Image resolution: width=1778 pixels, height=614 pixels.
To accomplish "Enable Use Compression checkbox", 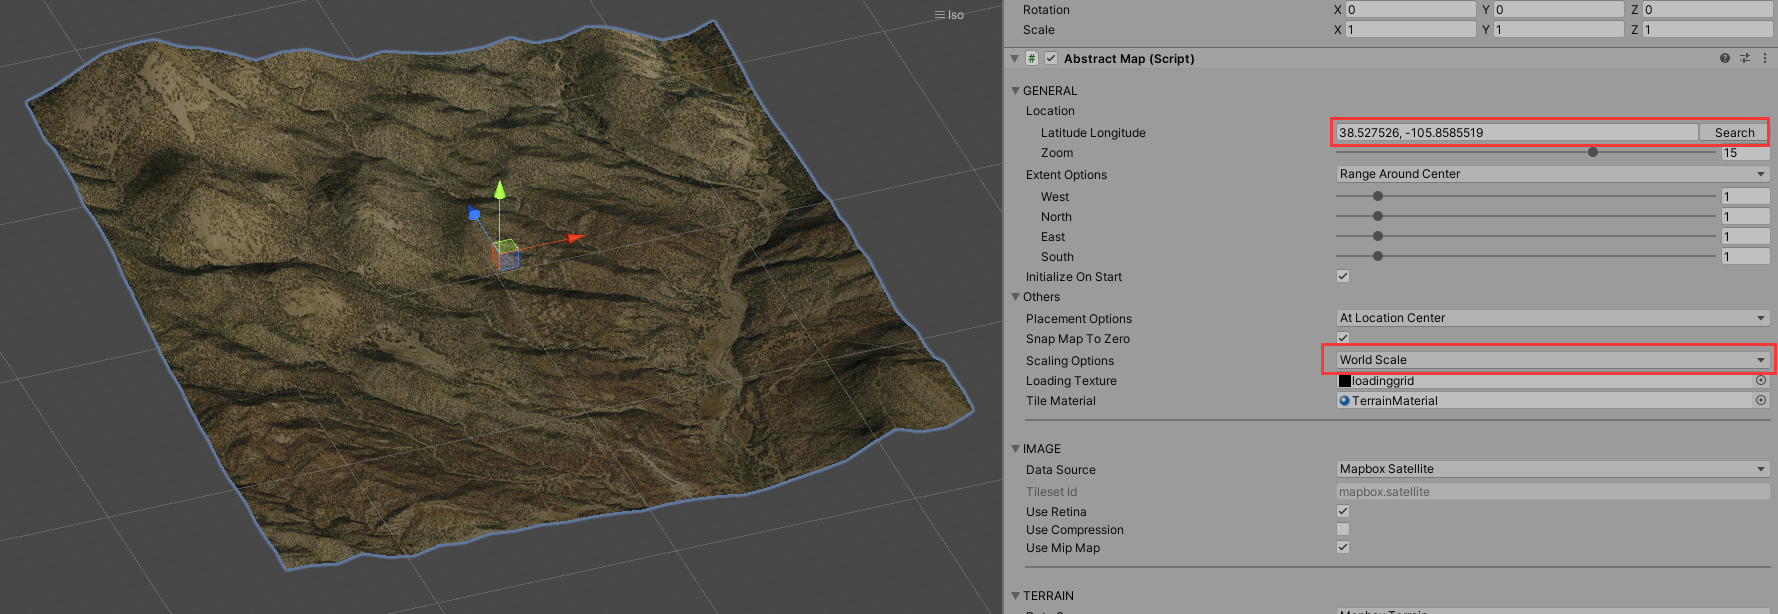I will click(1343, 529).
